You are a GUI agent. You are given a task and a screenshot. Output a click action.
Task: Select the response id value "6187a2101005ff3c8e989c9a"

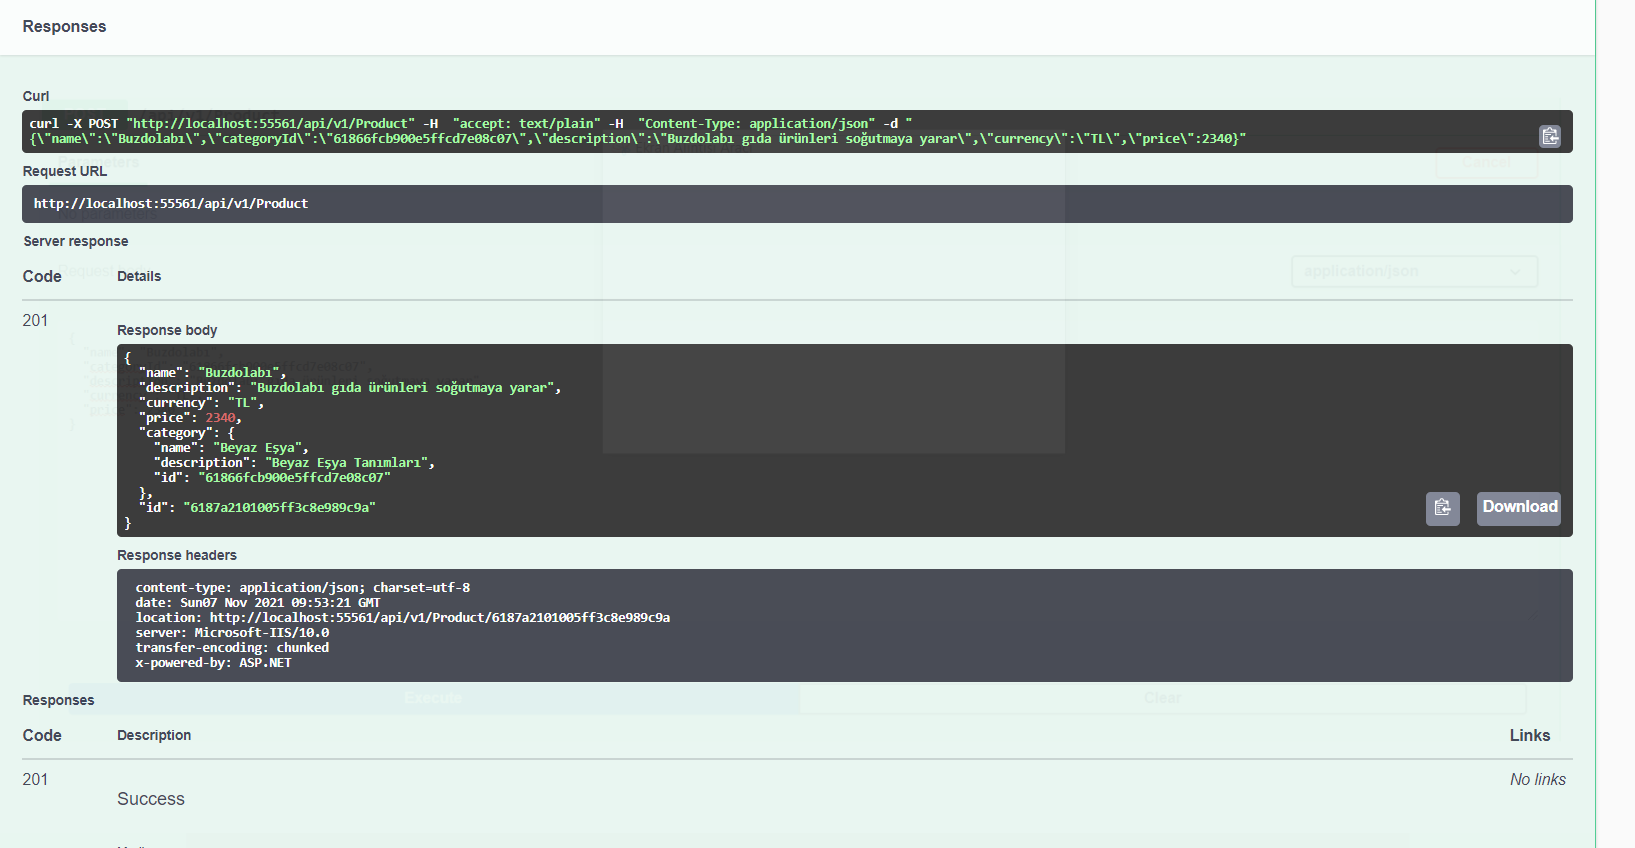click(x=279, y=508)
